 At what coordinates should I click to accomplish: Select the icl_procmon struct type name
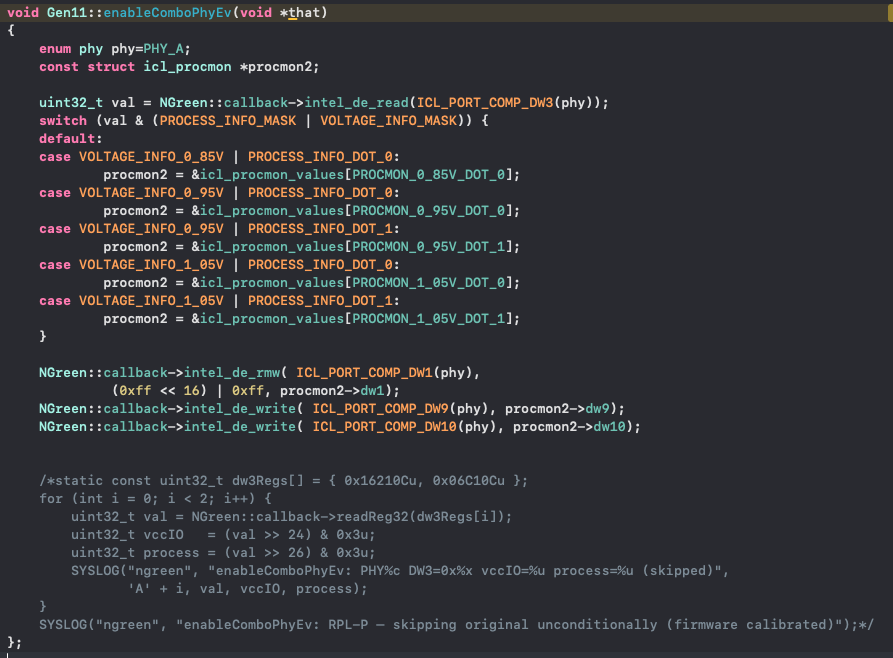tap(187, 67)
